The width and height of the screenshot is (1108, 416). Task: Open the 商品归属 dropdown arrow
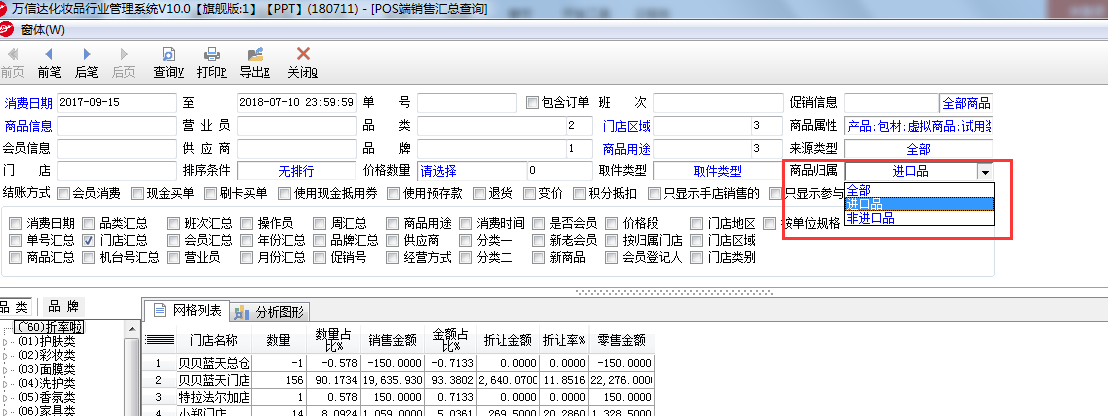[x=985, y=171]
